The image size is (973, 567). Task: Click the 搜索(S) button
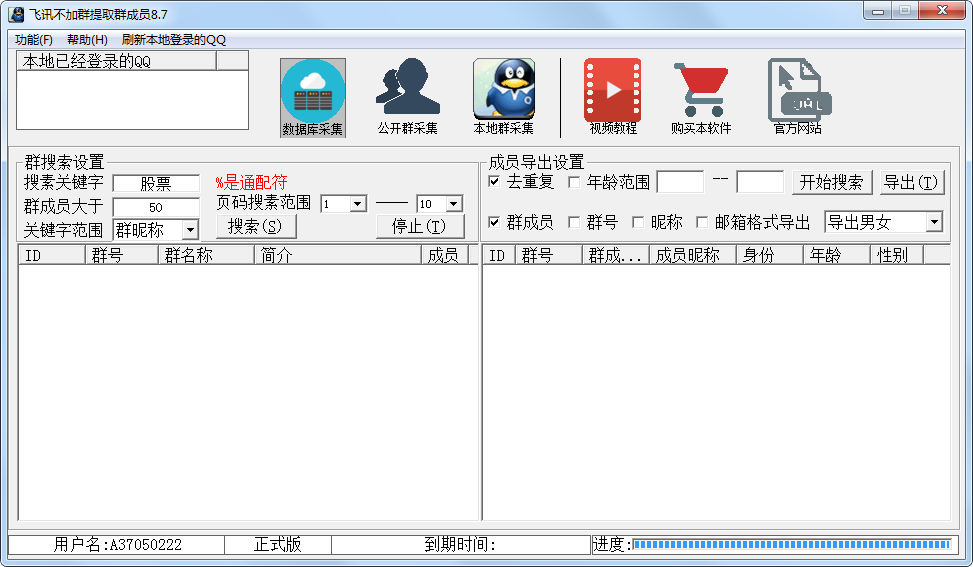[x=255, y=226]
